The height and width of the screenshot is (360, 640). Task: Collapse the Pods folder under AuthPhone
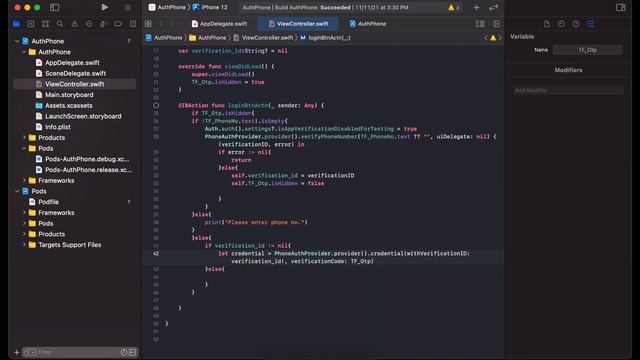click(24, 148)
